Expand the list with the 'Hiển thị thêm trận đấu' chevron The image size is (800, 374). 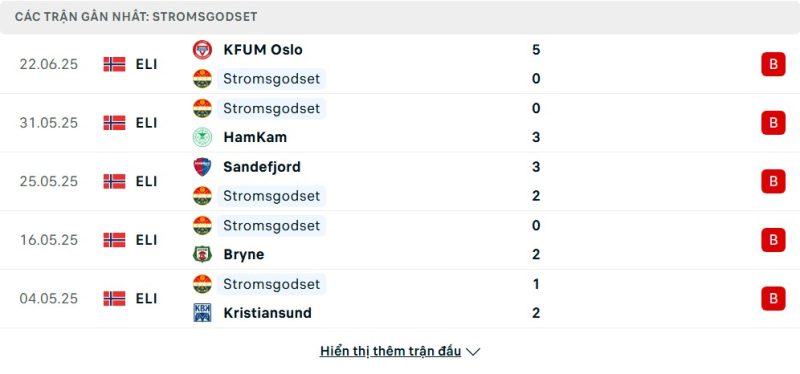pyautogui.click(x=473, y=352)
